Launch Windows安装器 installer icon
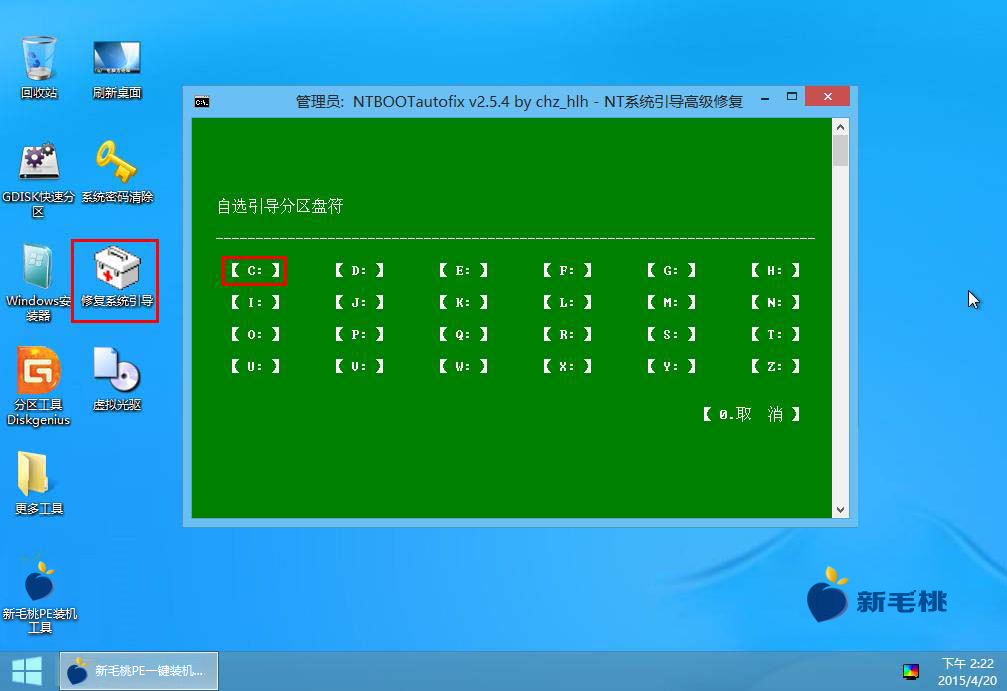Image resolution: width=1007 pixels, height=691 pixels. 39,283
